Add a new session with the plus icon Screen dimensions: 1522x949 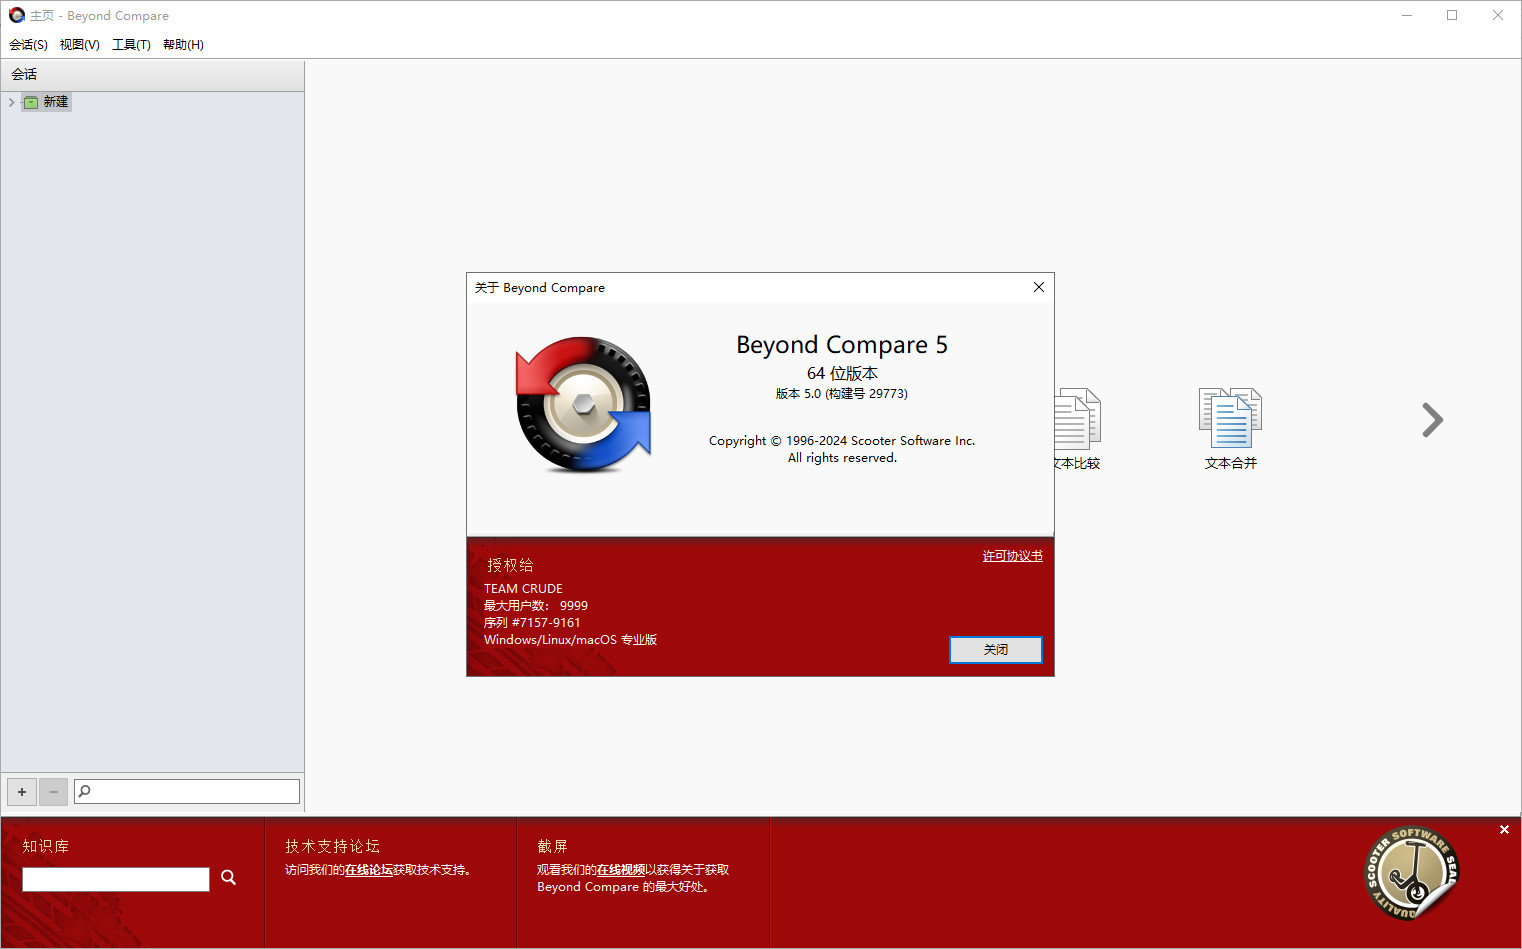[x=21, y=791]
